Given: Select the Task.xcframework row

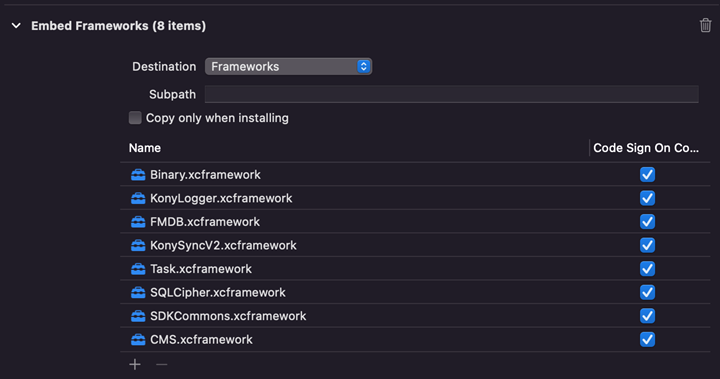Looking at the screenshot, I should tap(415, 269).
